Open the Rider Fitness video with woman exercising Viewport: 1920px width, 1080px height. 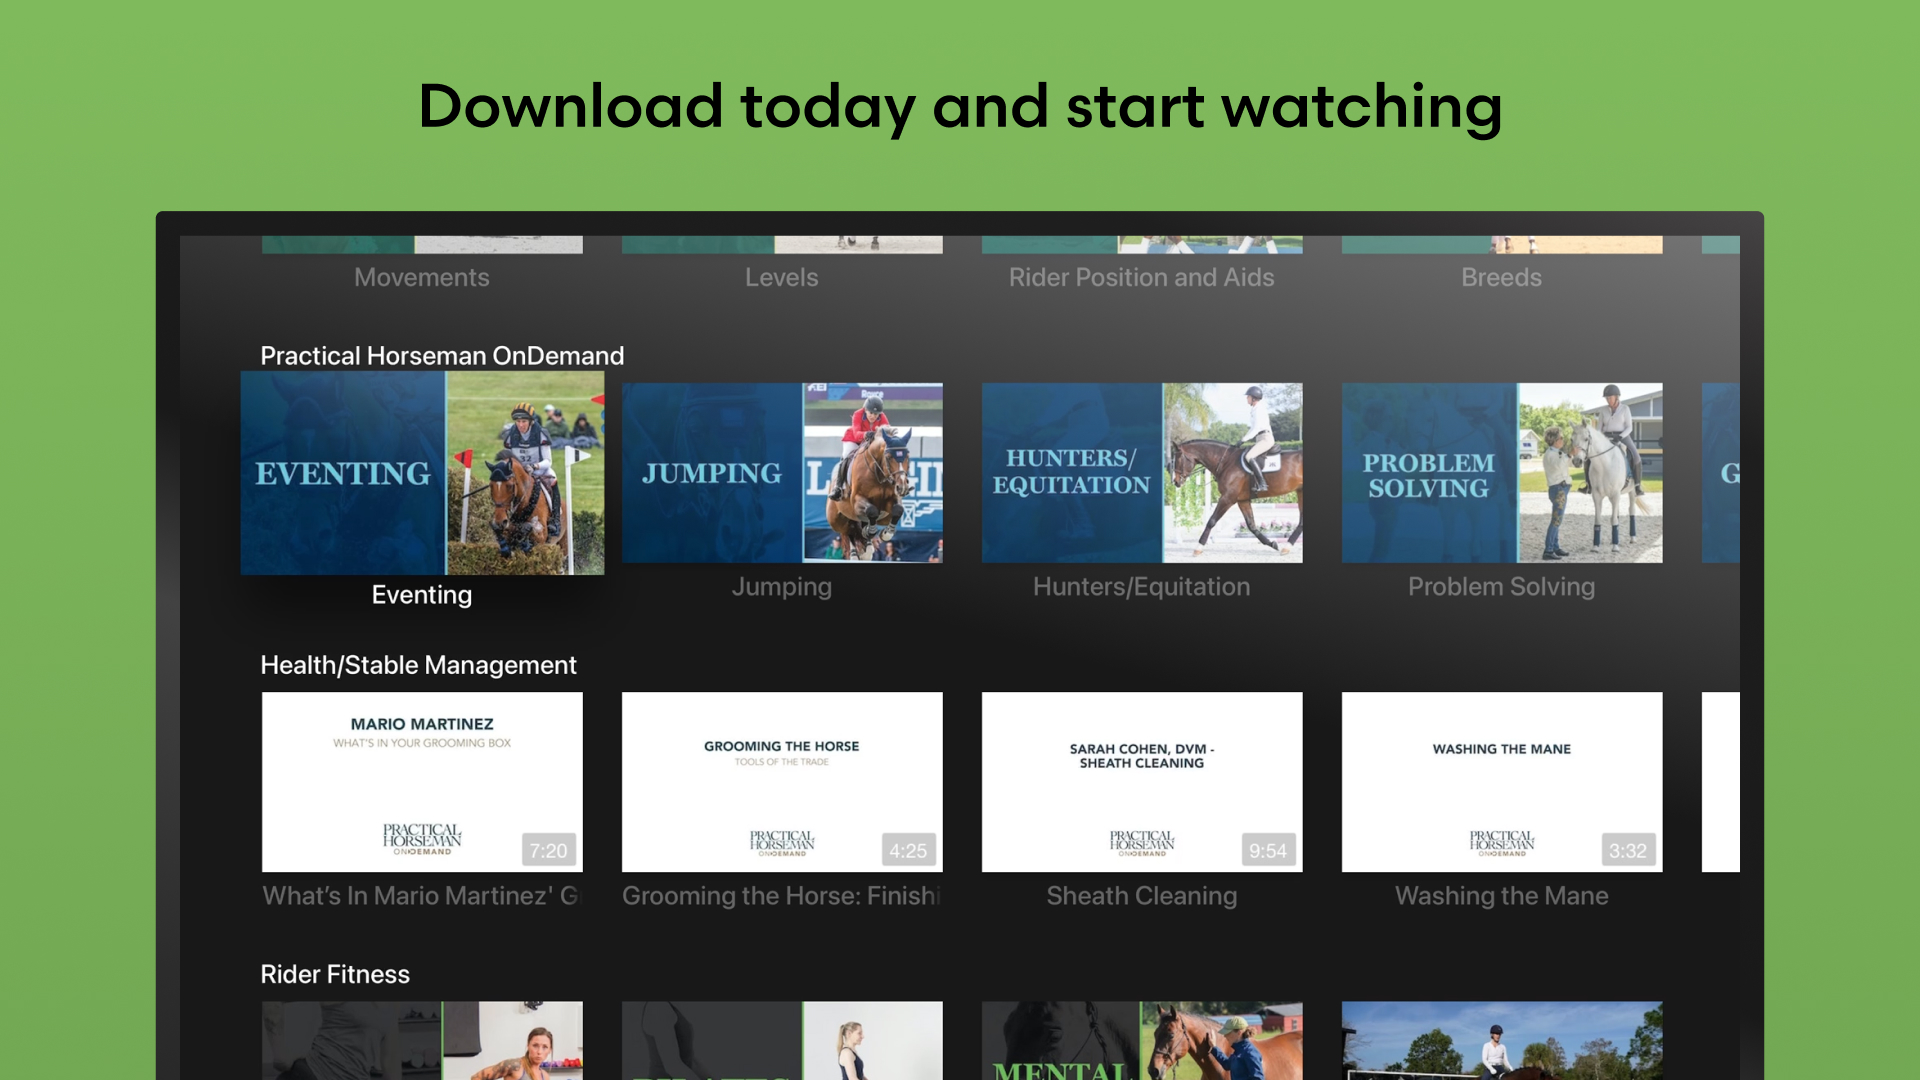pyautogui.click(x=422, y=1040)
